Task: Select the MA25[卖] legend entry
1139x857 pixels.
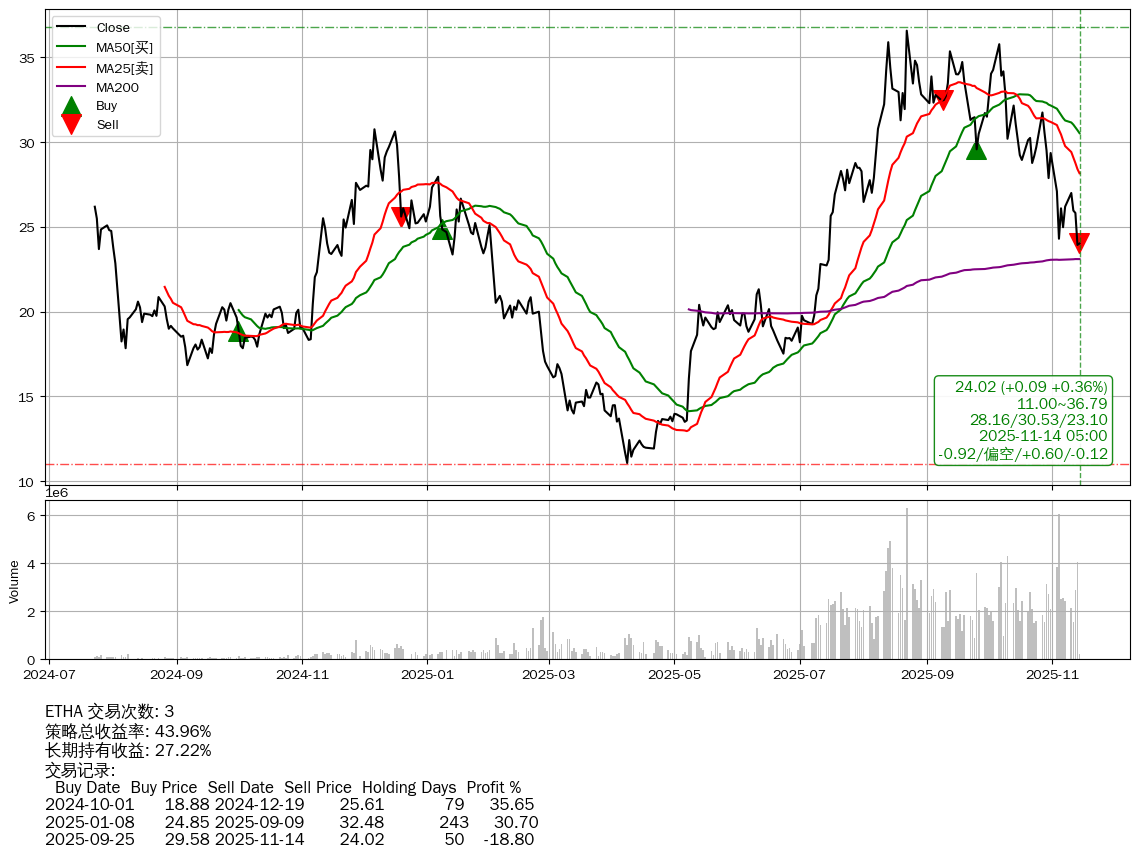Action: tap(124, 67)
